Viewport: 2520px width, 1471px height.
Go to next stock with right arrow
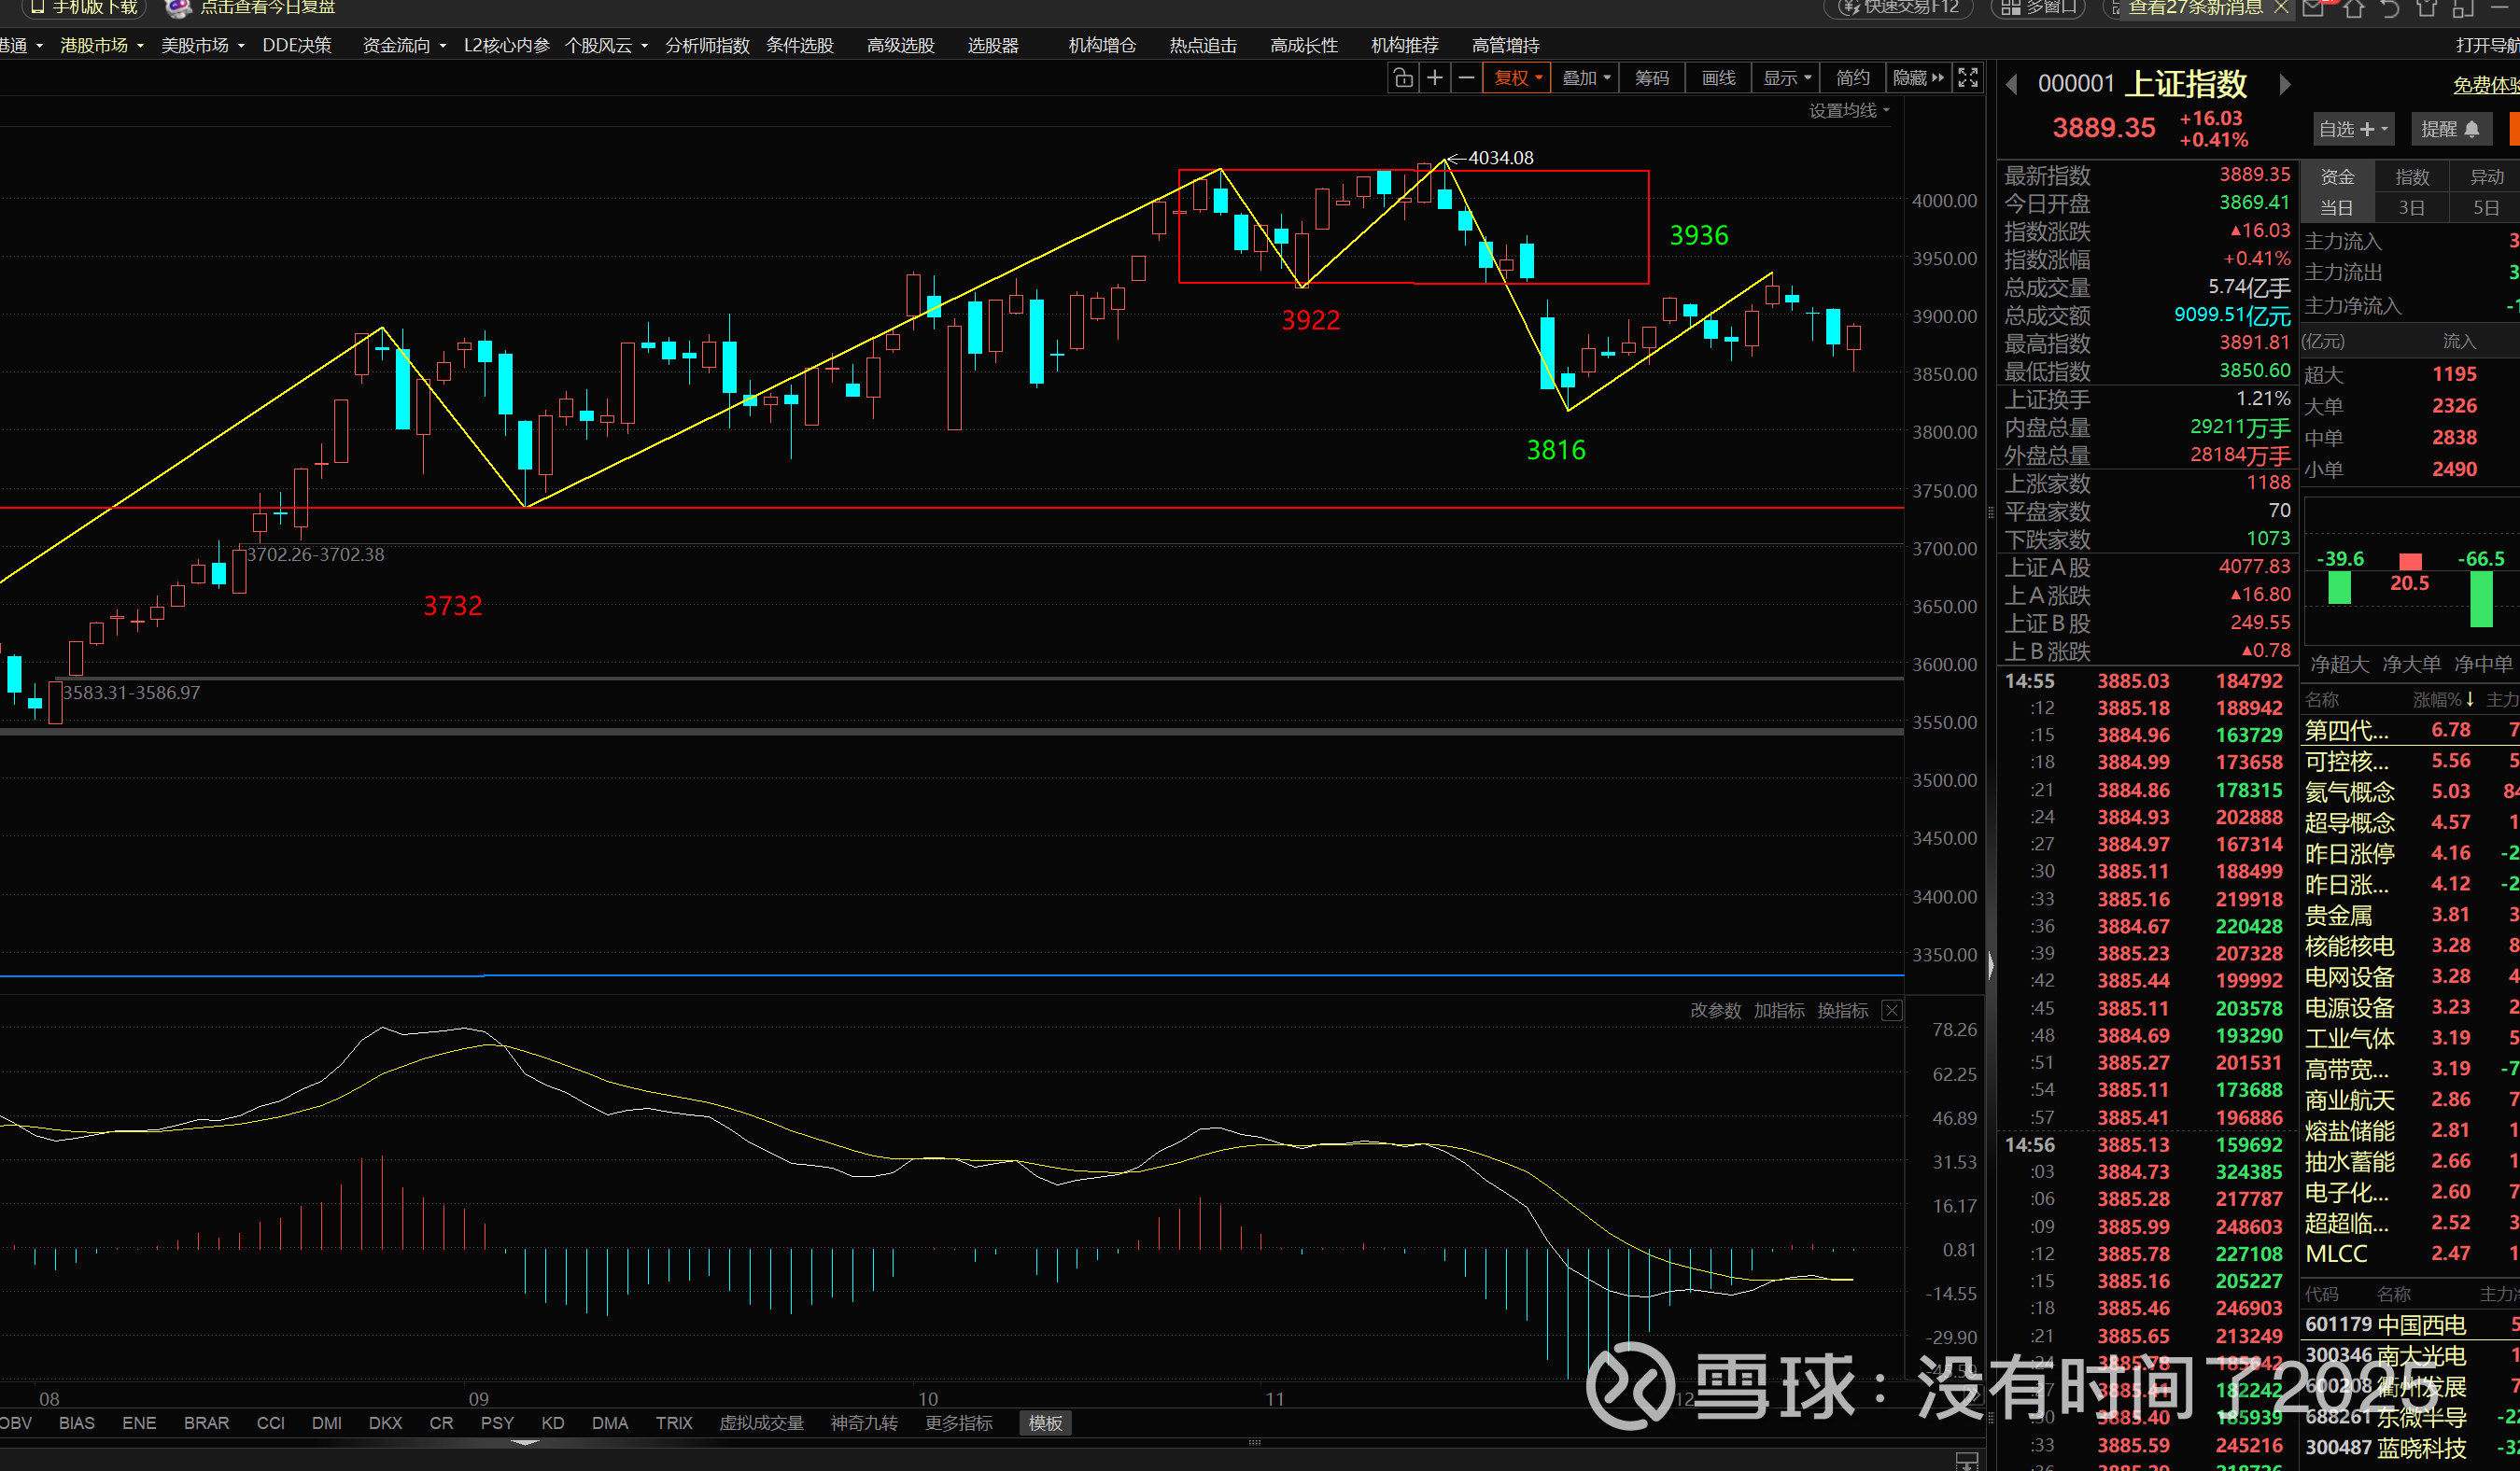pos(2284,85)
